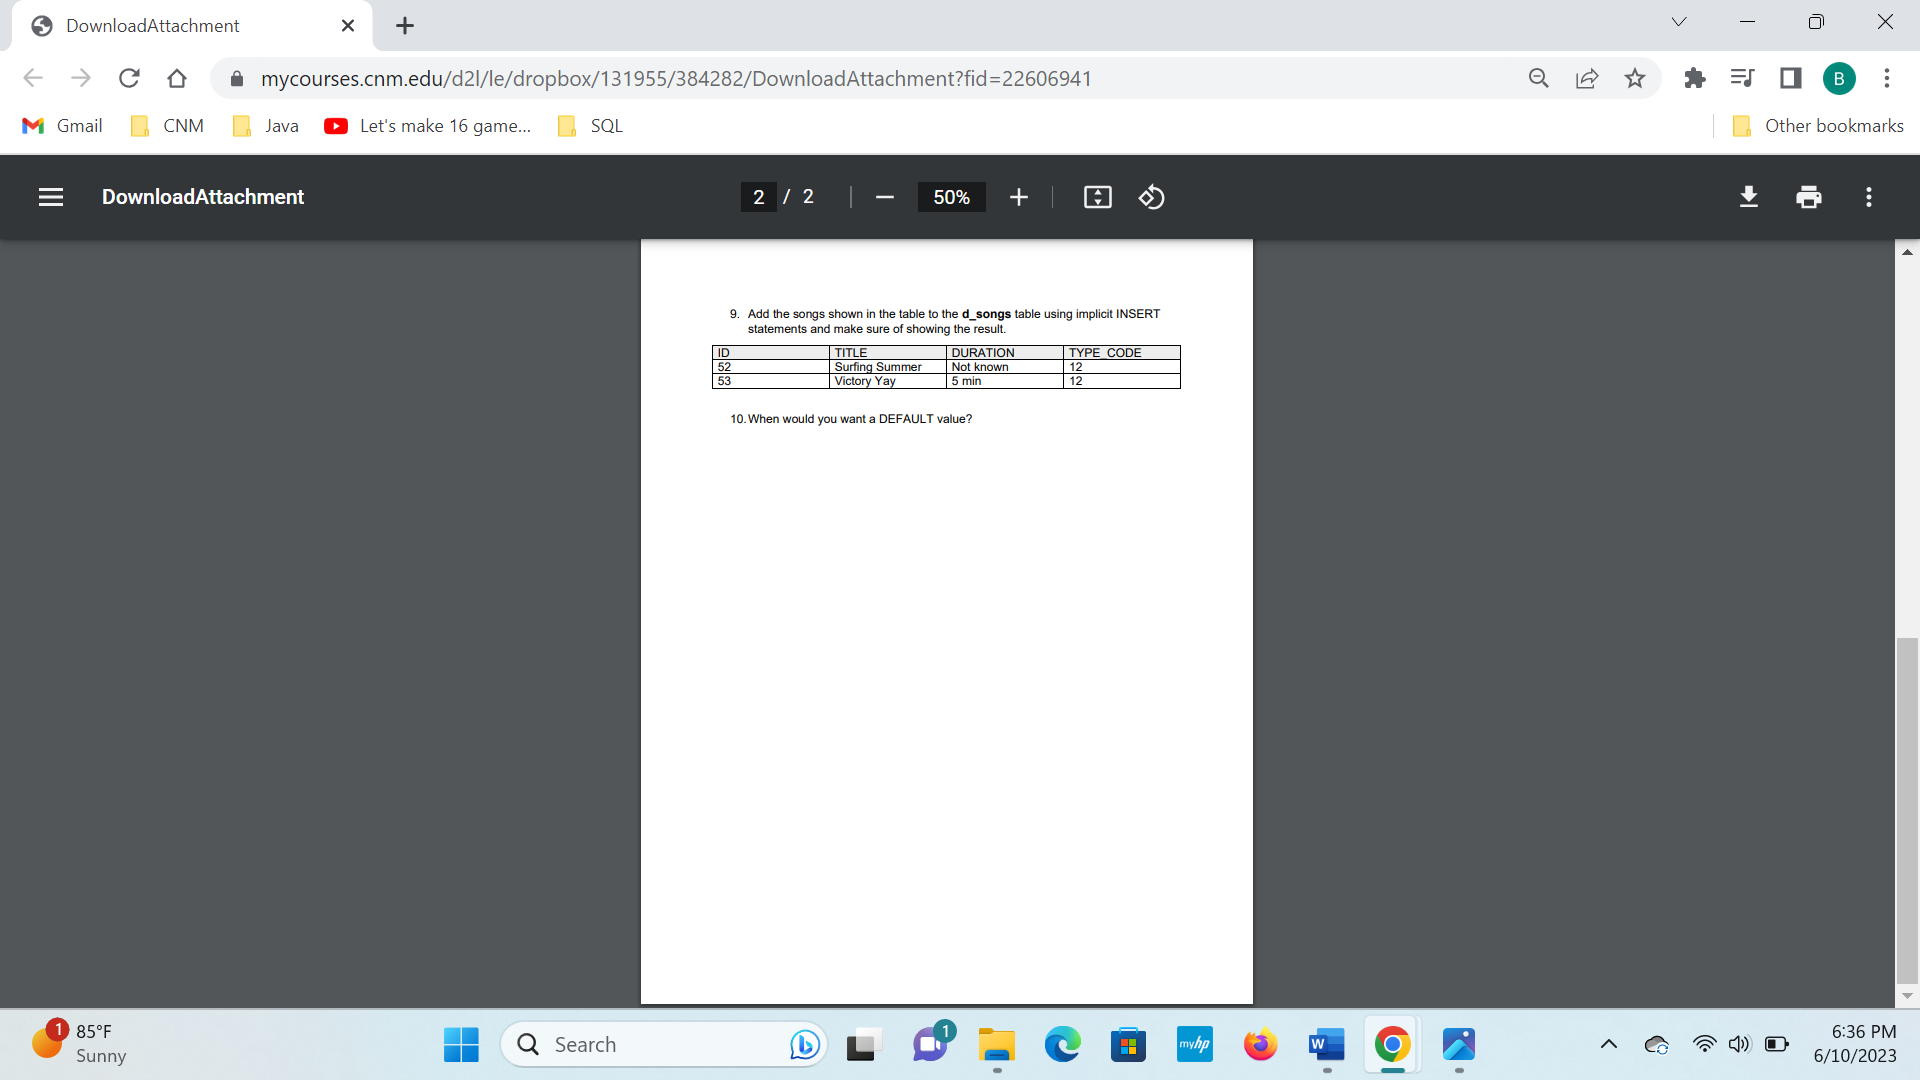Print the current document
This screenshot has height=1080, width=1920.
(1808, 197)
